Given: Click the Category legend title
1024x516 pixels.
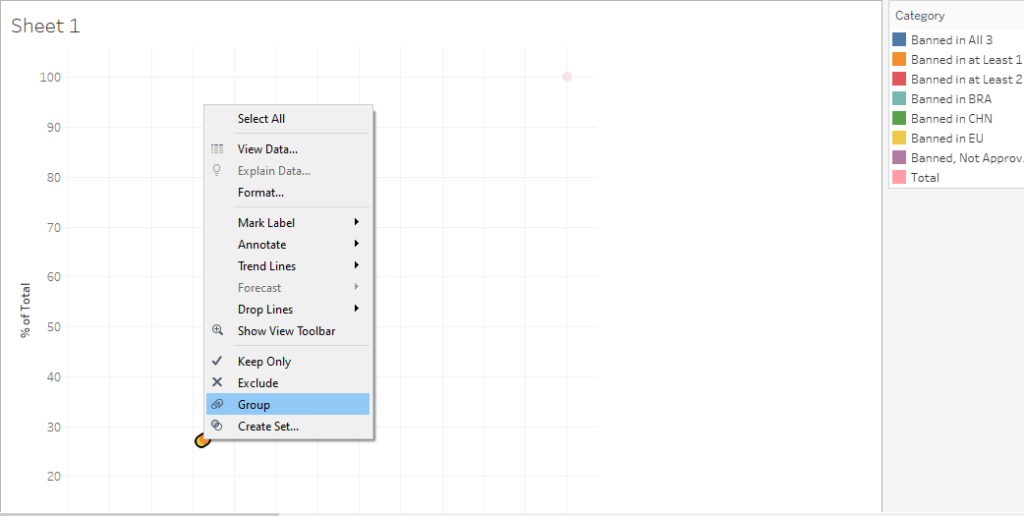Looking at the screenshot, I should click(x=920, y=16).
